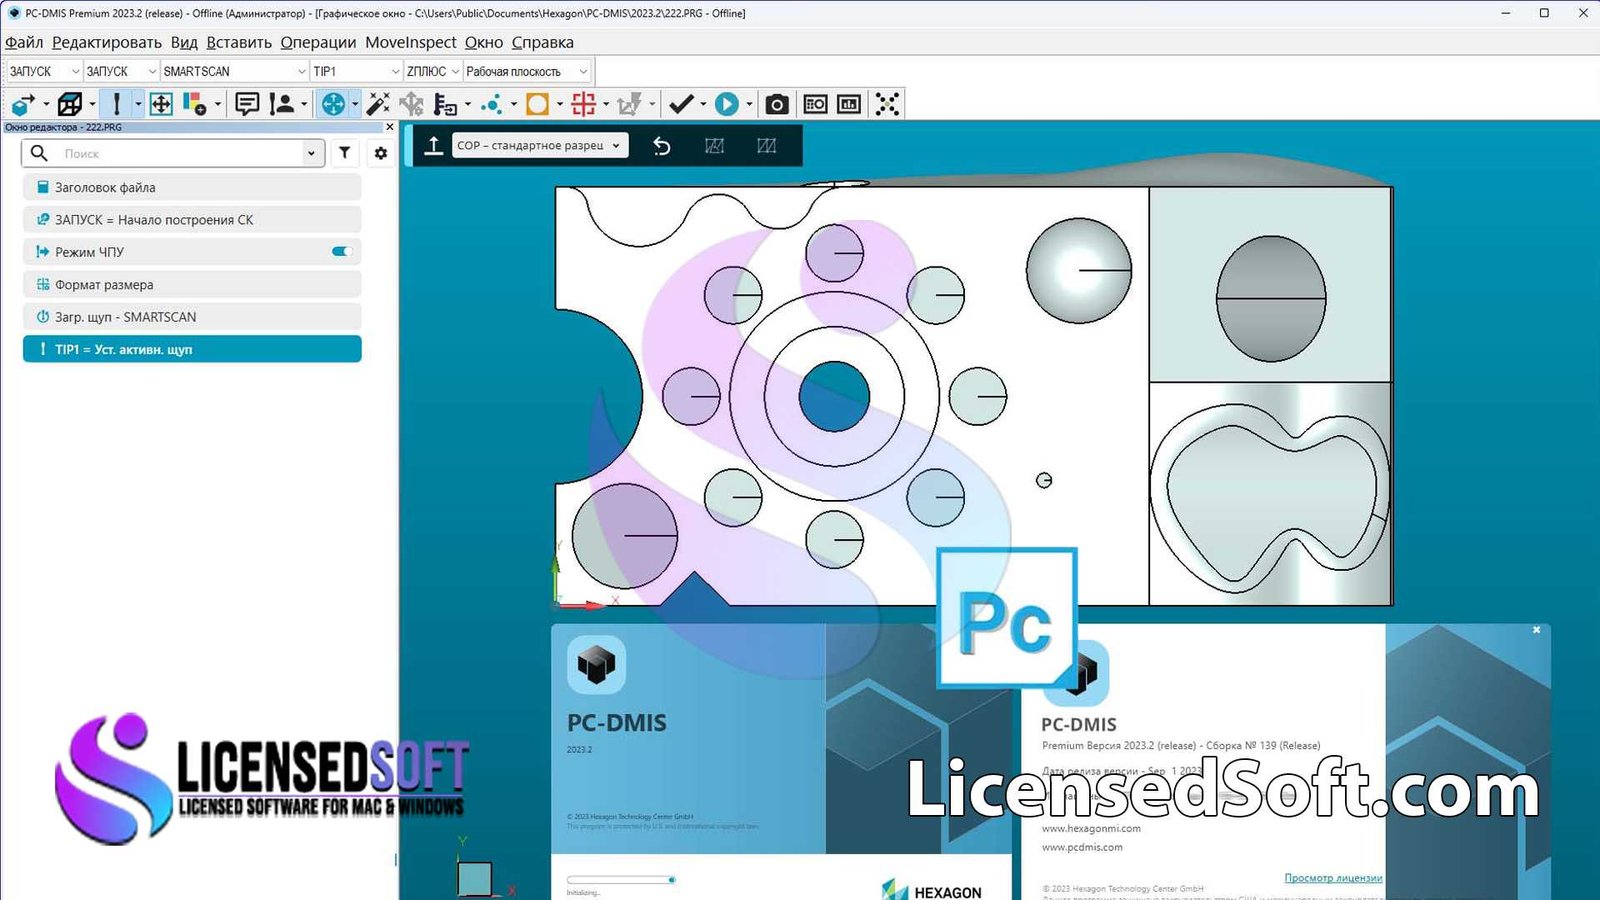Image resolution: width=1600 pixels, height=900 pixels.
Task: Click the grayed axes with lightning icon
Action: [x=629, y=104]
